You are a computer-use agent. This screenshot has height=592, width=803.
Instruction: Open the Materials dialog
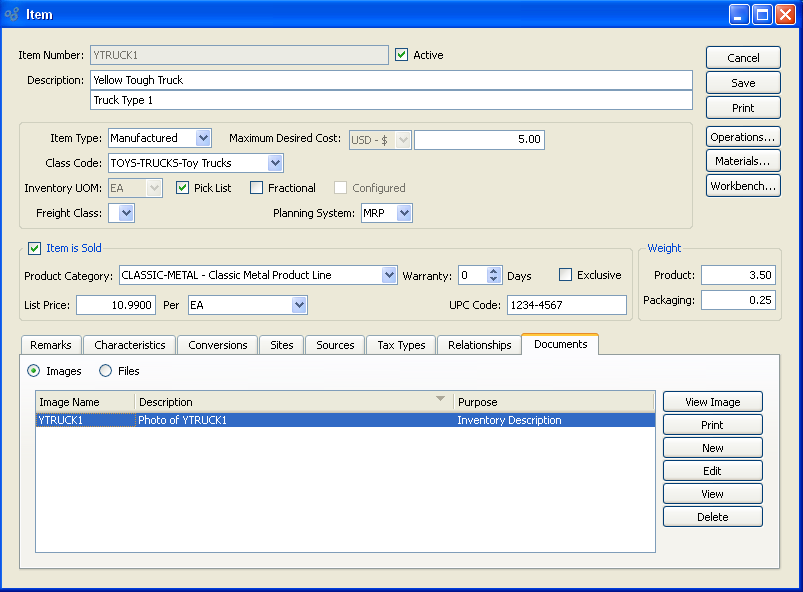click(743, 161)
